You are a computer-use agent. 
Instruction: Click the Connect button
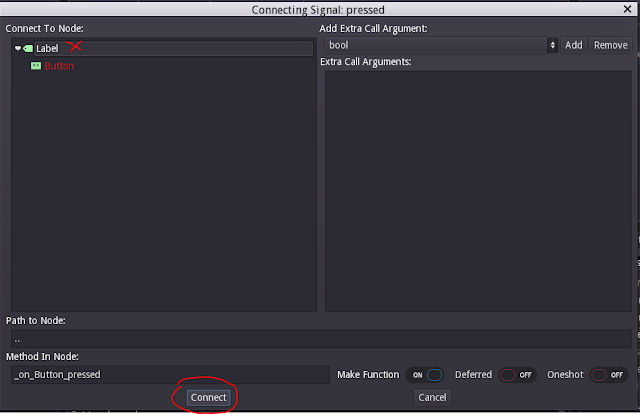[x=209, y=398]
